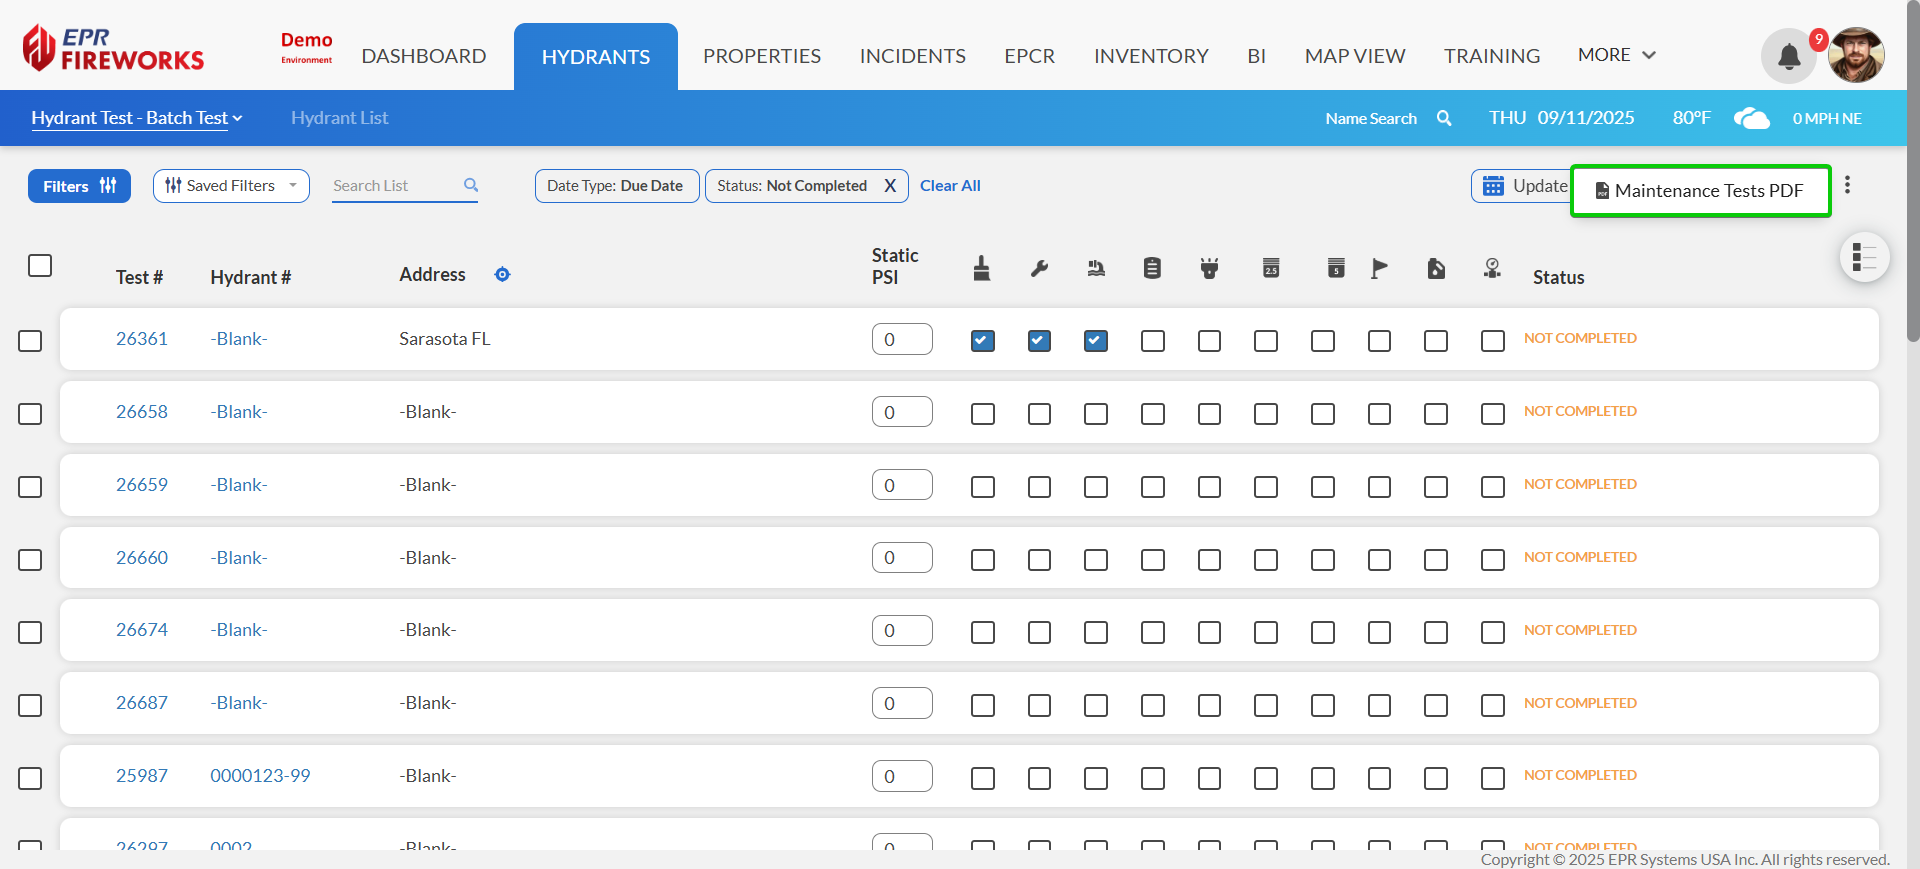Expand the MORE navigation menu
This screenshot has width=1920, height=869.
1616,55
